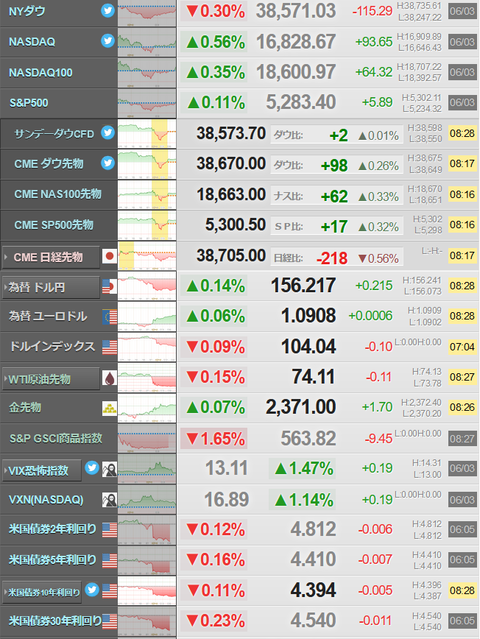Expand the VIX恐怖指数 button

pyautogui.click(x=42, y=471)
